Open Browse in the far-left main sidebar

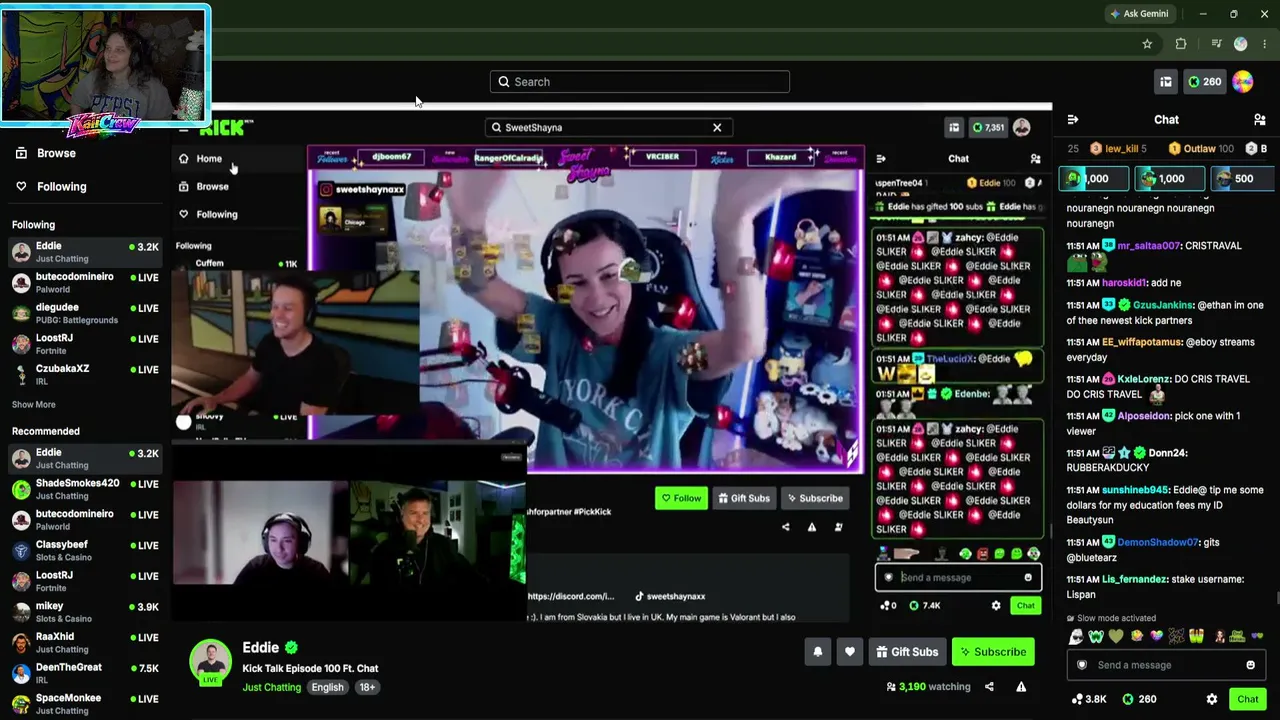(x=44, y=153)
